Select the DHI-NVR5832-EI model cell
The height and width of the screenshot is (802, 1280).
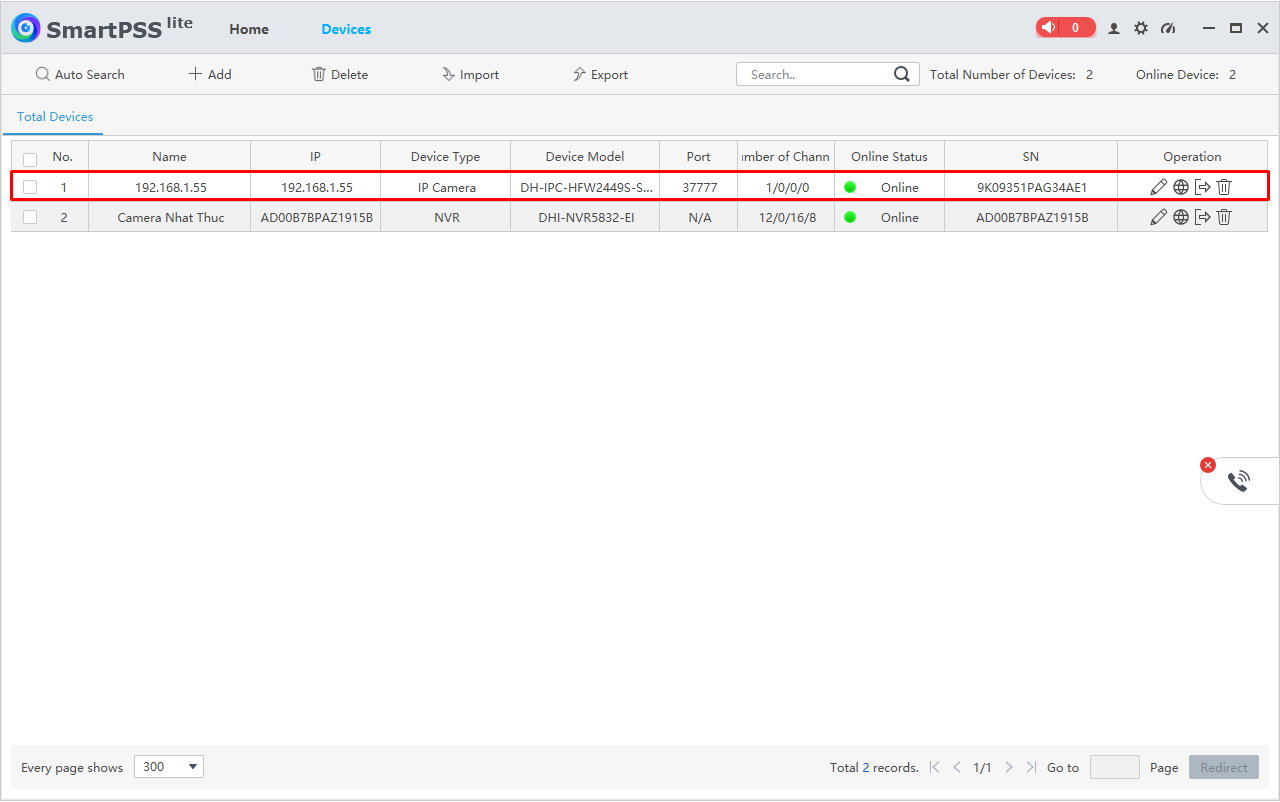tap(585, 217)
